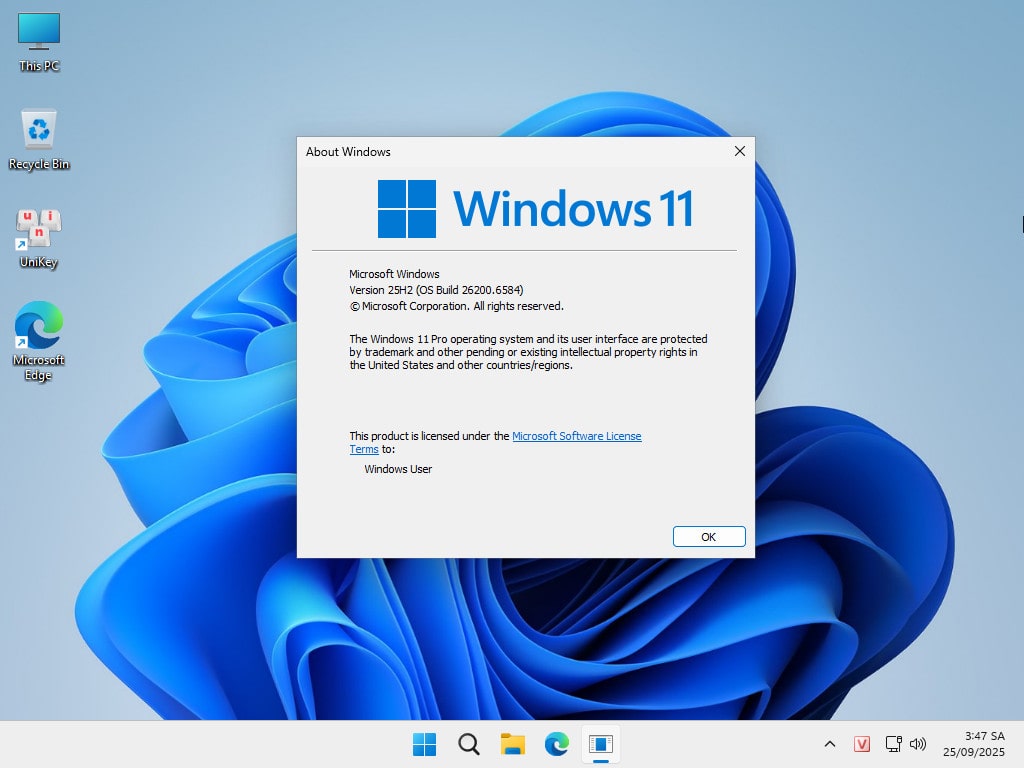Open the Start menu from taskbar
This screenshot has height=768, width=1024.
424,744
